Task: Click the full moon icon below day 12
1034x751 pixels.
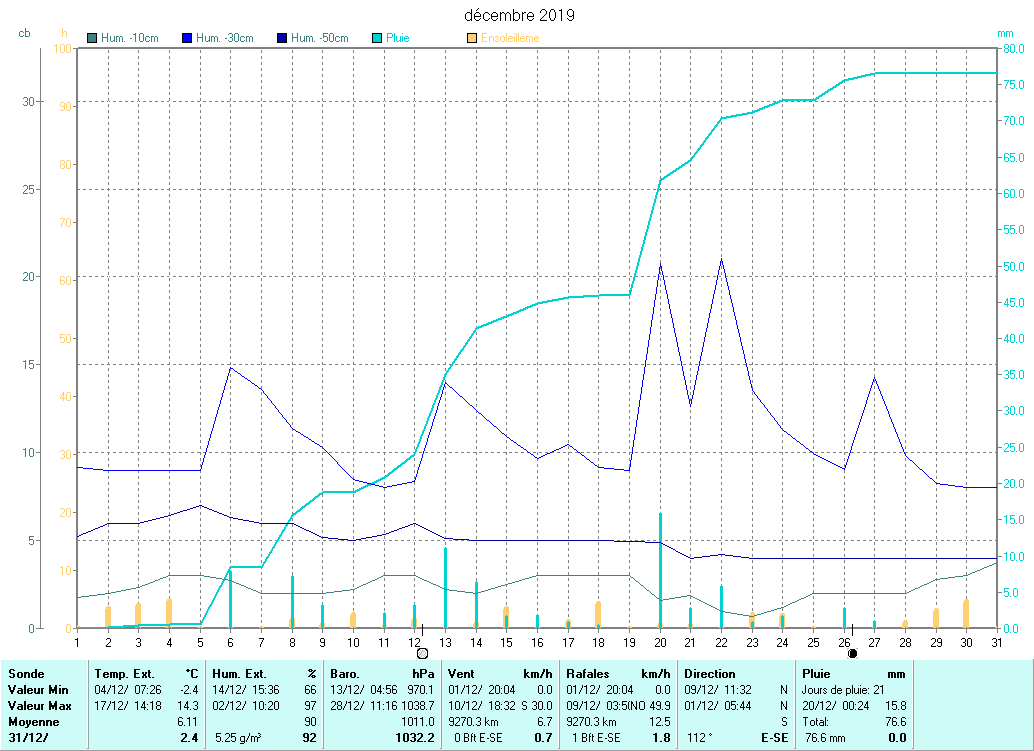Action: click(x=422, y=653)
